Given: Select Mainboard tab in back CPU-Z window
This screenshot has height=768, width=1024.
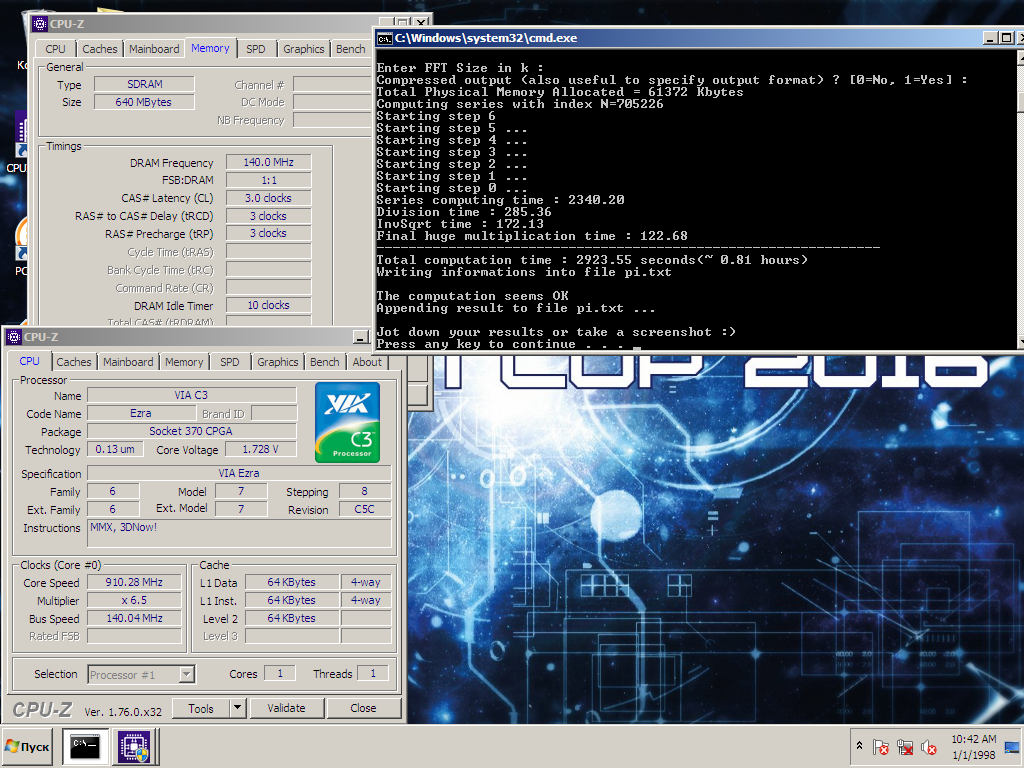Looking at the screenshot, I should point(154,49).
